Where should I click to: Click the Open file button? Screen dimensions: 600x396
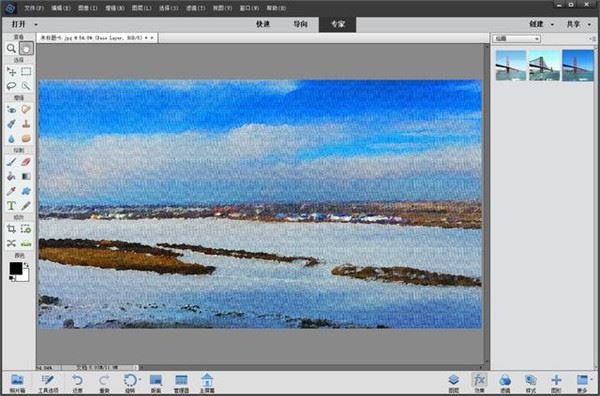(x=18, y=24)
